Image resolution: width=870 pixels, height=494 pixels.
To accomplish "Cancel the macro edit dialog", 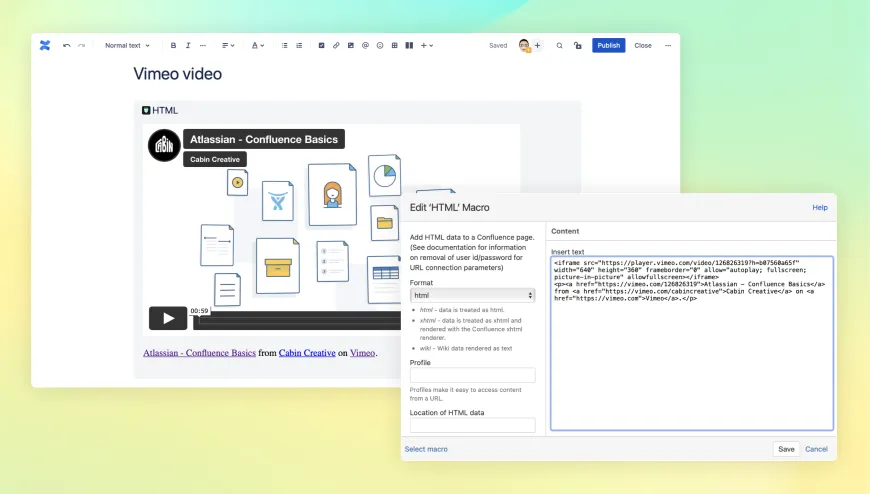I will coord(816,449).
